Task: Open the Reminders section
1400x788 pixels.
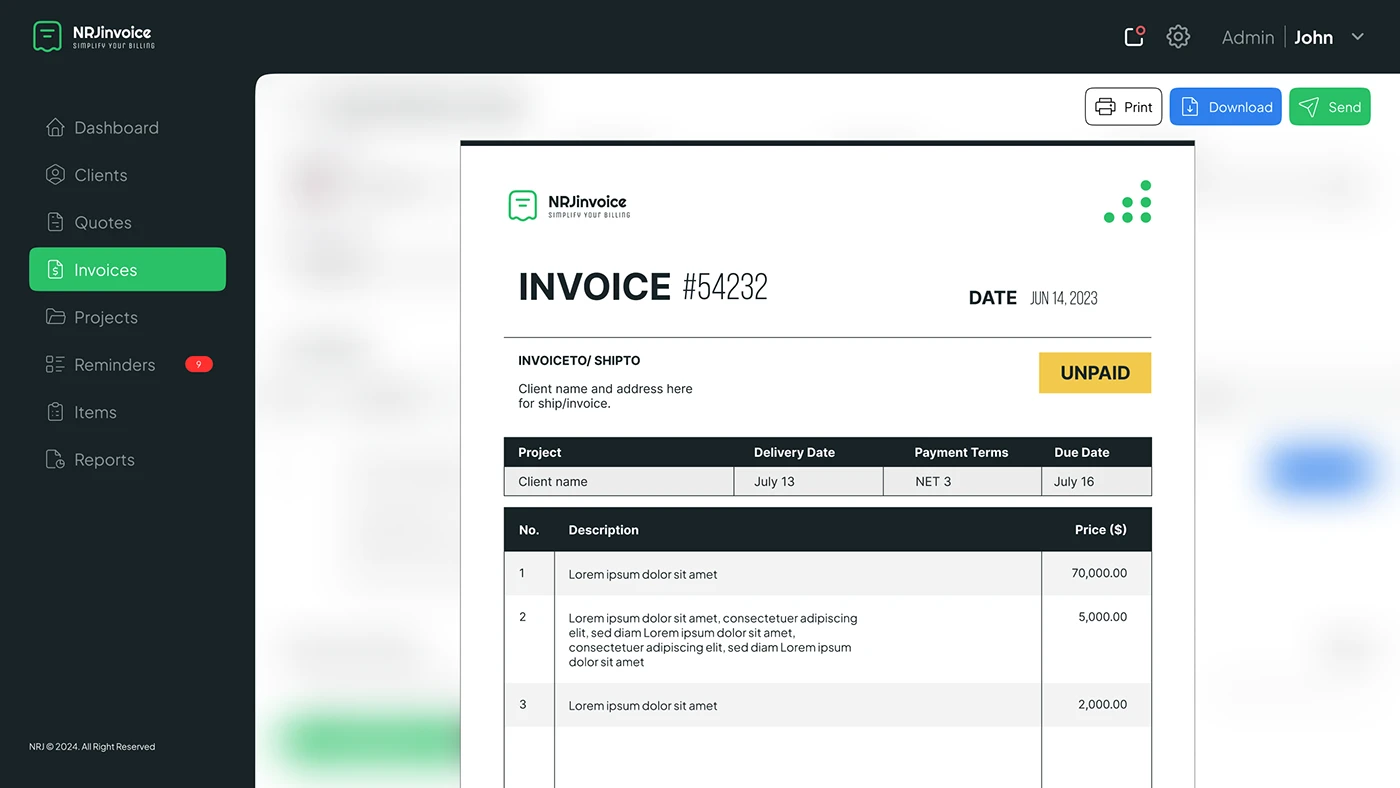Action: tap(127, 365)
